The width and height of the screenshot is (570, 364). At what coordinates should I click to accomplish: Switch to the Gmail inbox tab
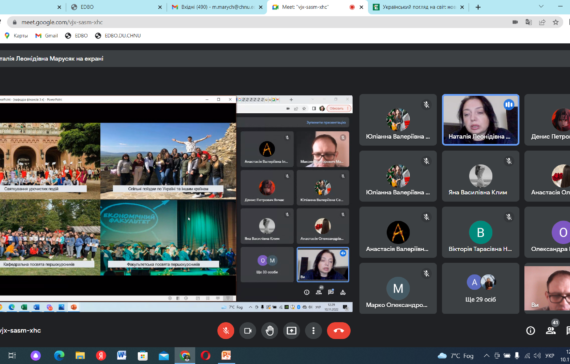[x=217, y=7]
